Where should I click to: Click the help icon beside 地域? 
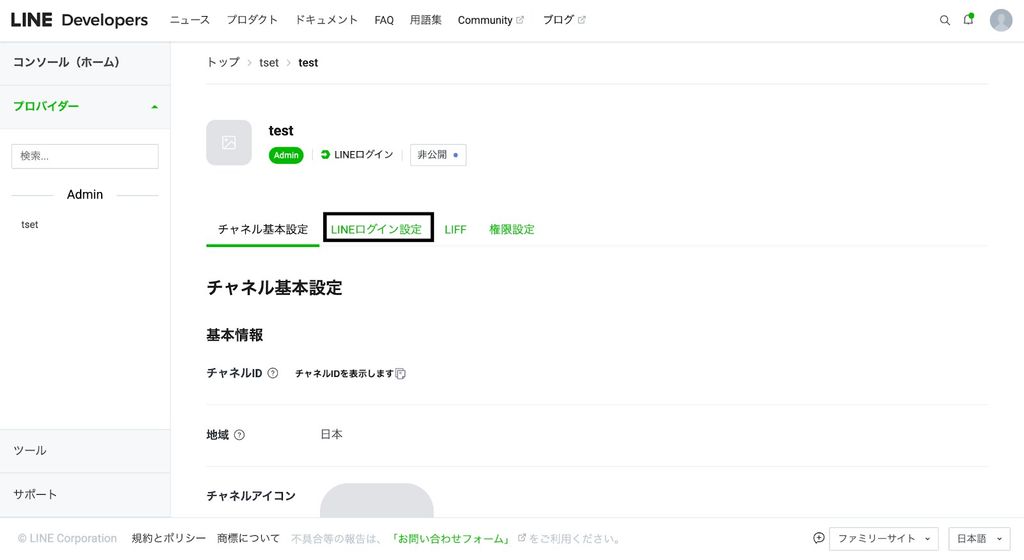click(x=240, y=435)
